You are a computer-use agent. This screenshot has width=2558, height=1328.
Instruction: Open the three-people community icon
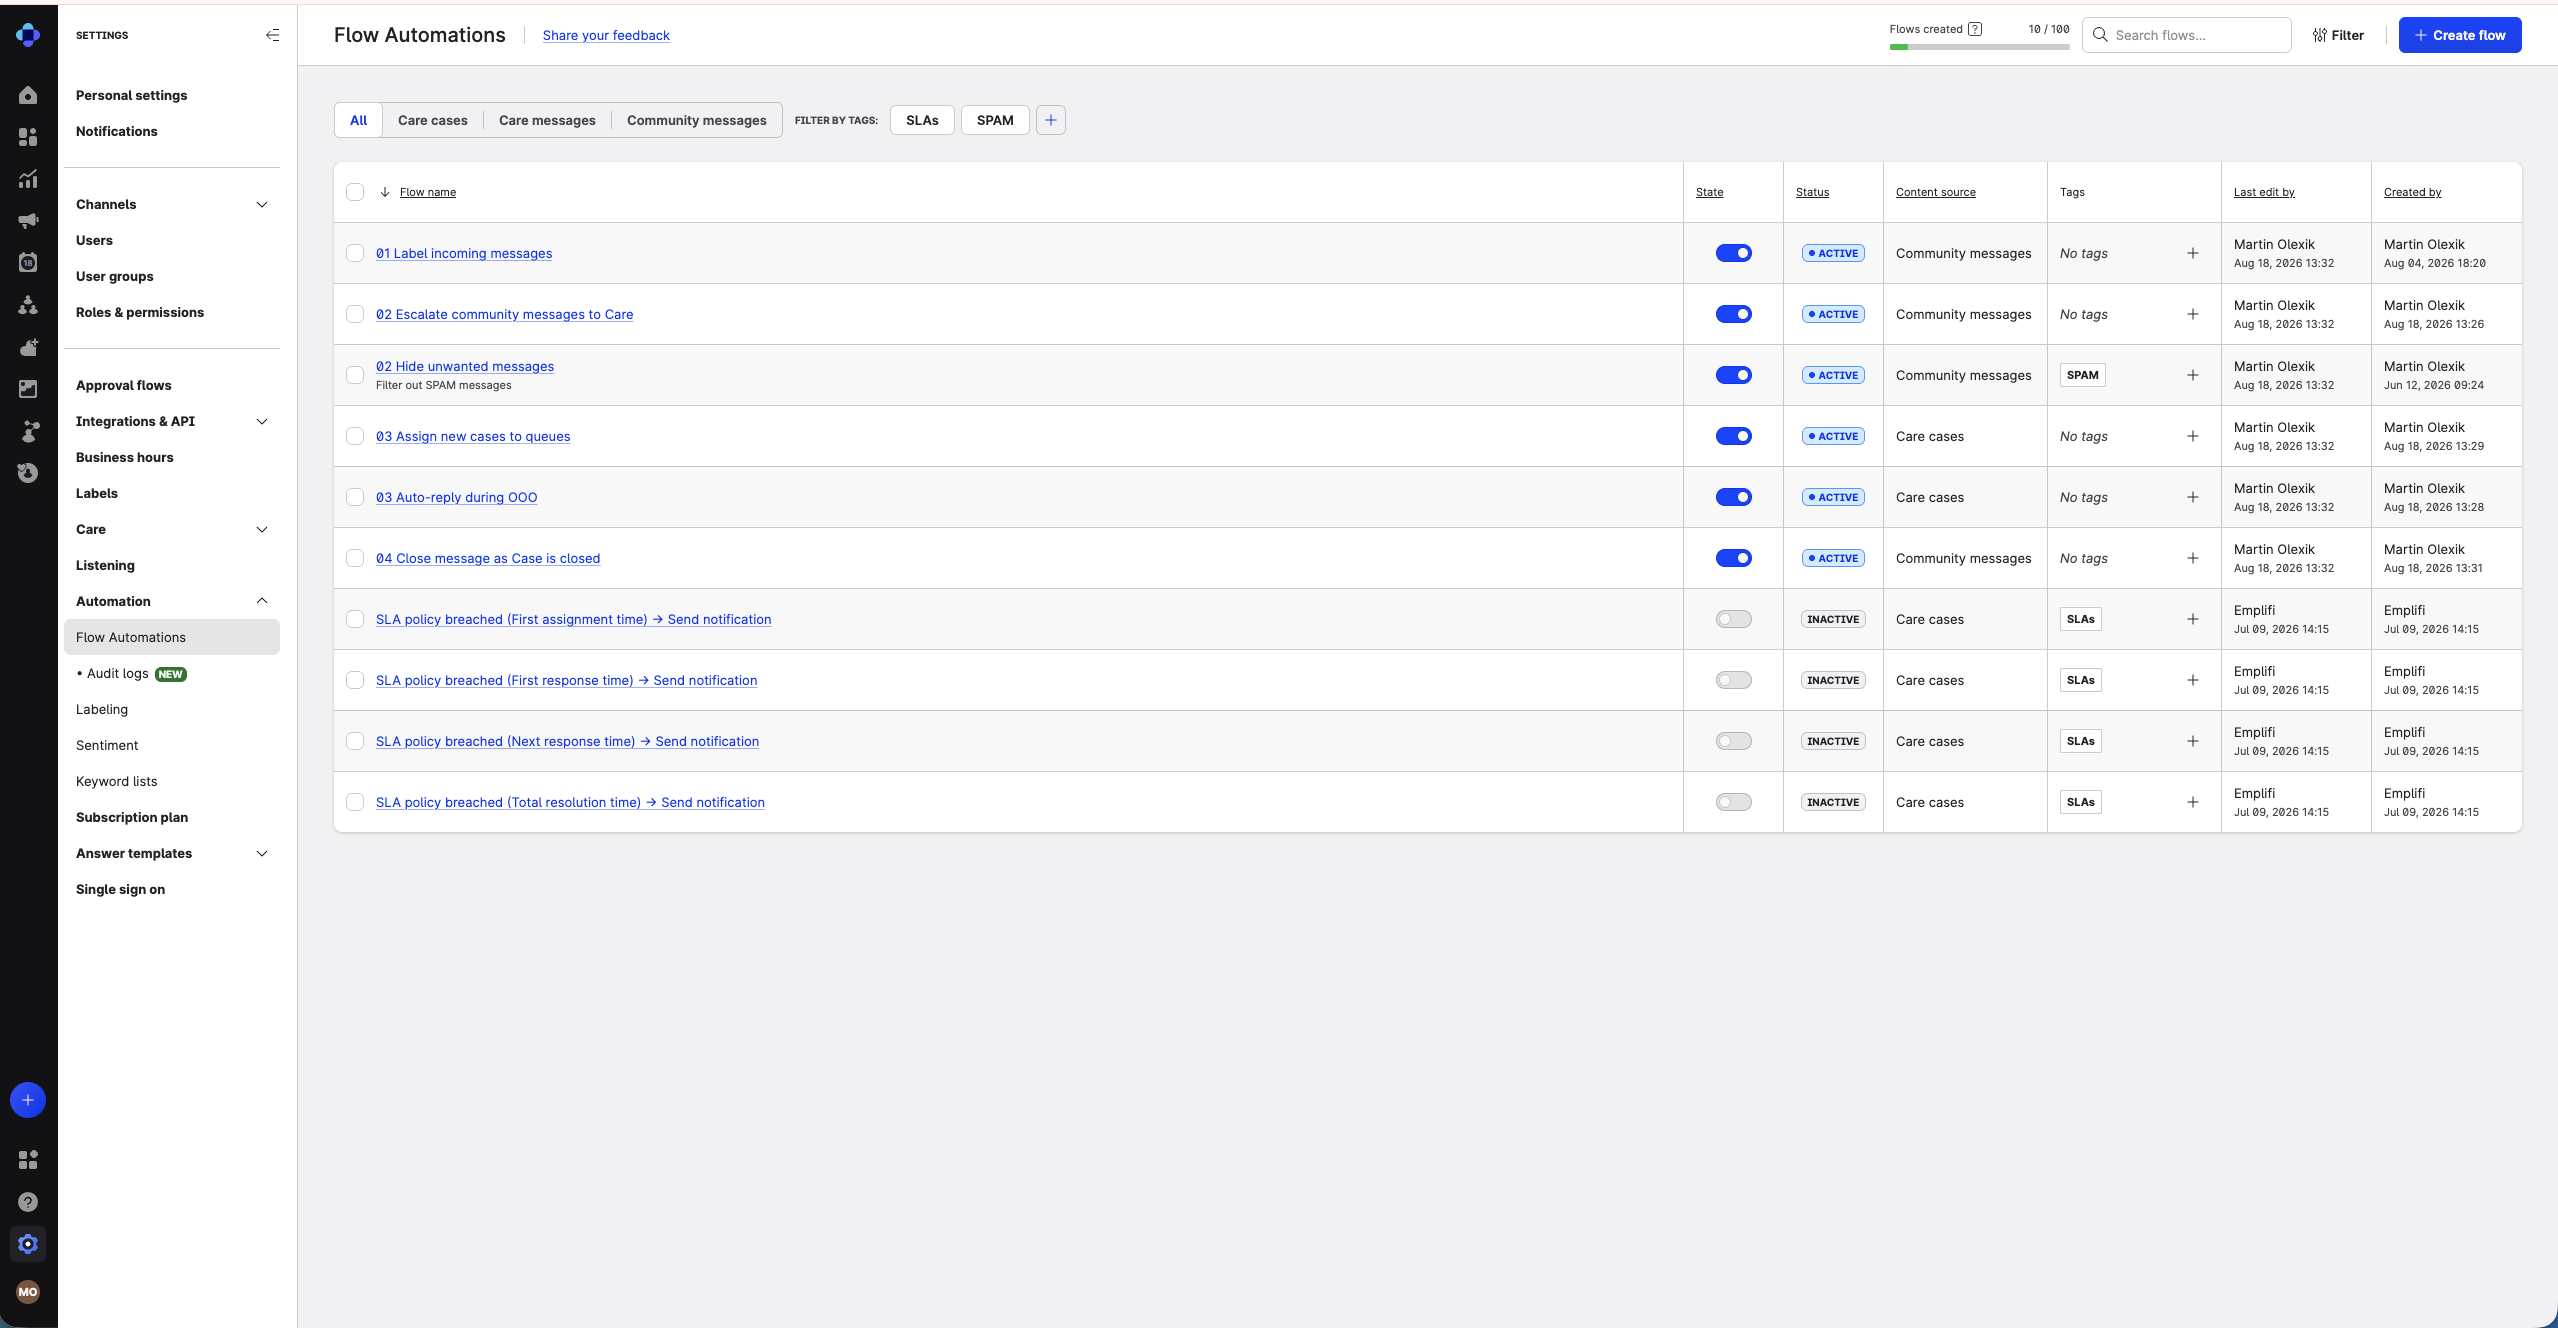[x=28, y=305]
